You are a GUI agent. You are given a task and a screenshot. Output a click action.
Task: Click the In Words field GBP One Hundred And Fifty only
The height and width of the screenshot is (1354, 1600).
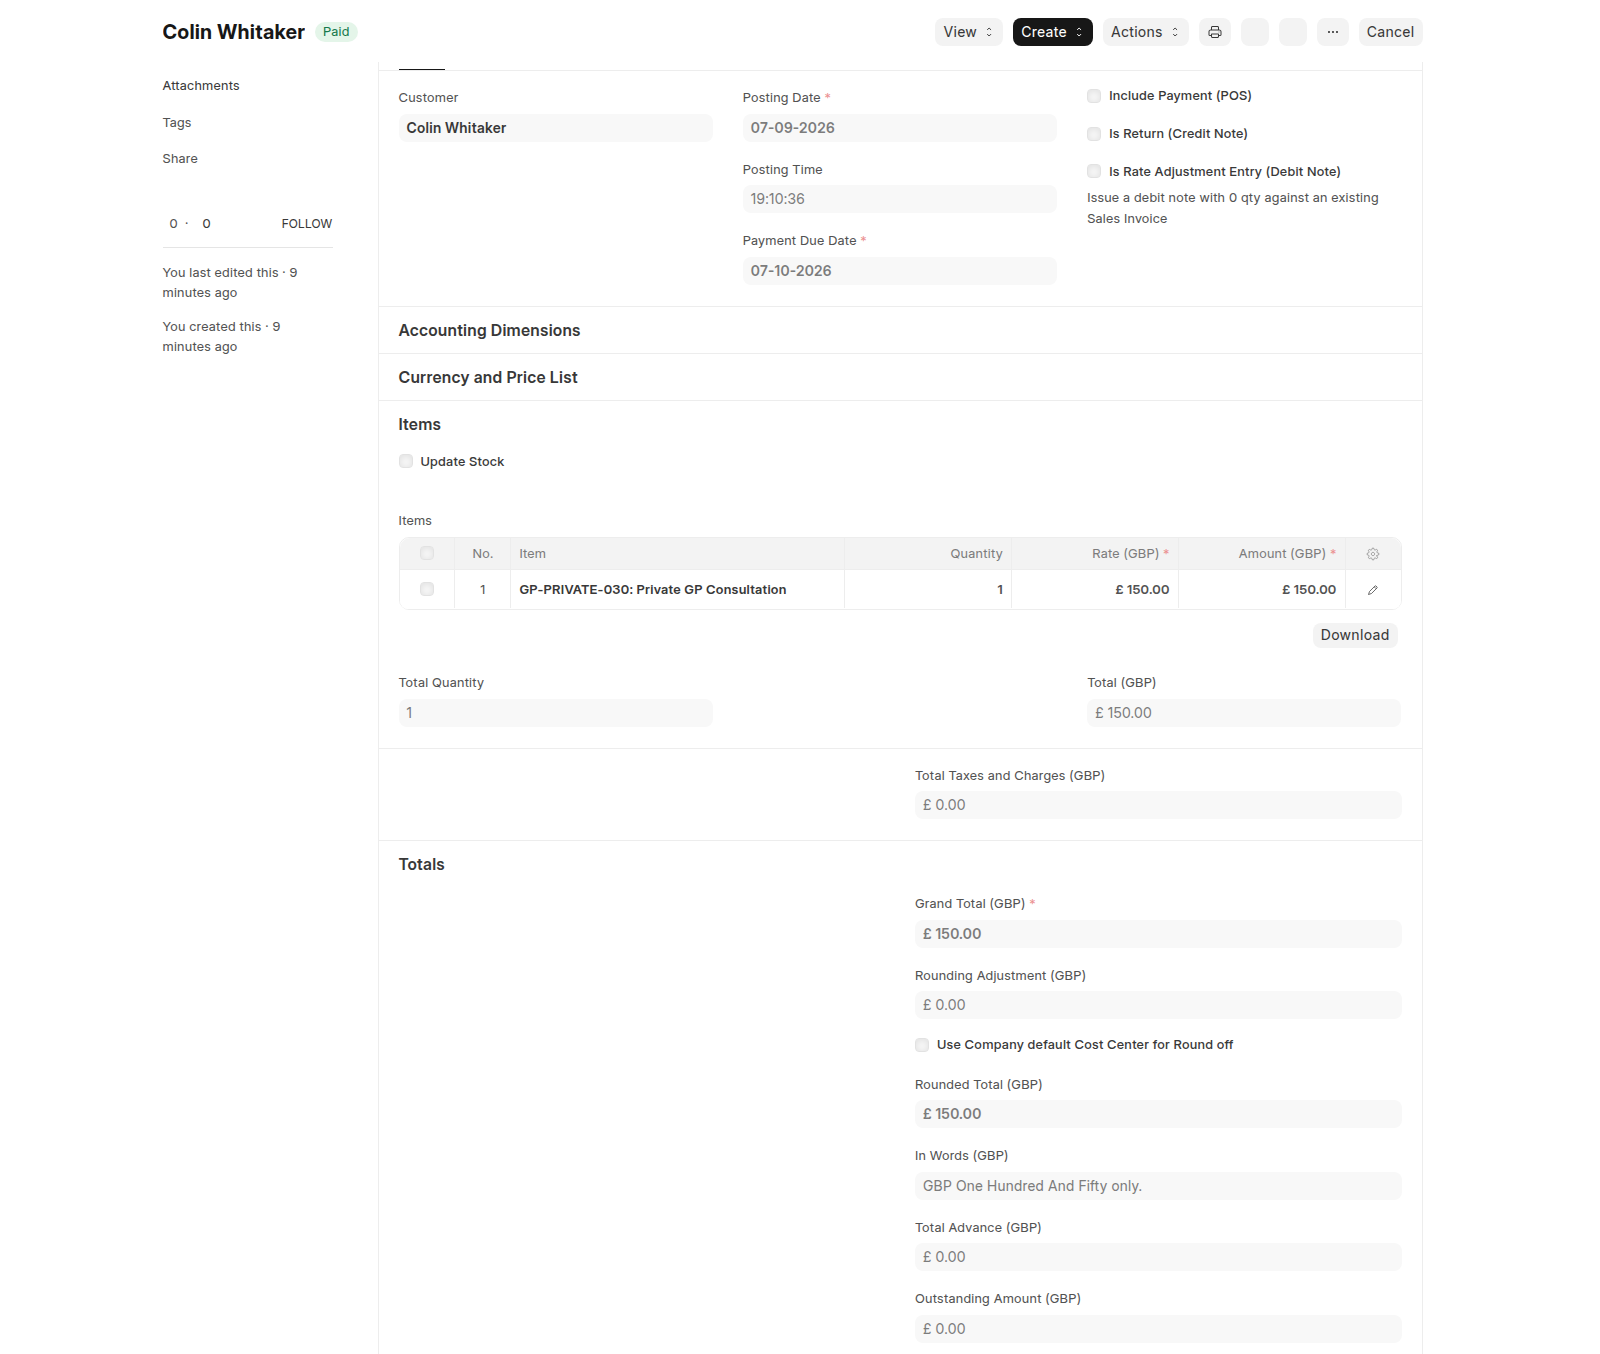1158,1186
